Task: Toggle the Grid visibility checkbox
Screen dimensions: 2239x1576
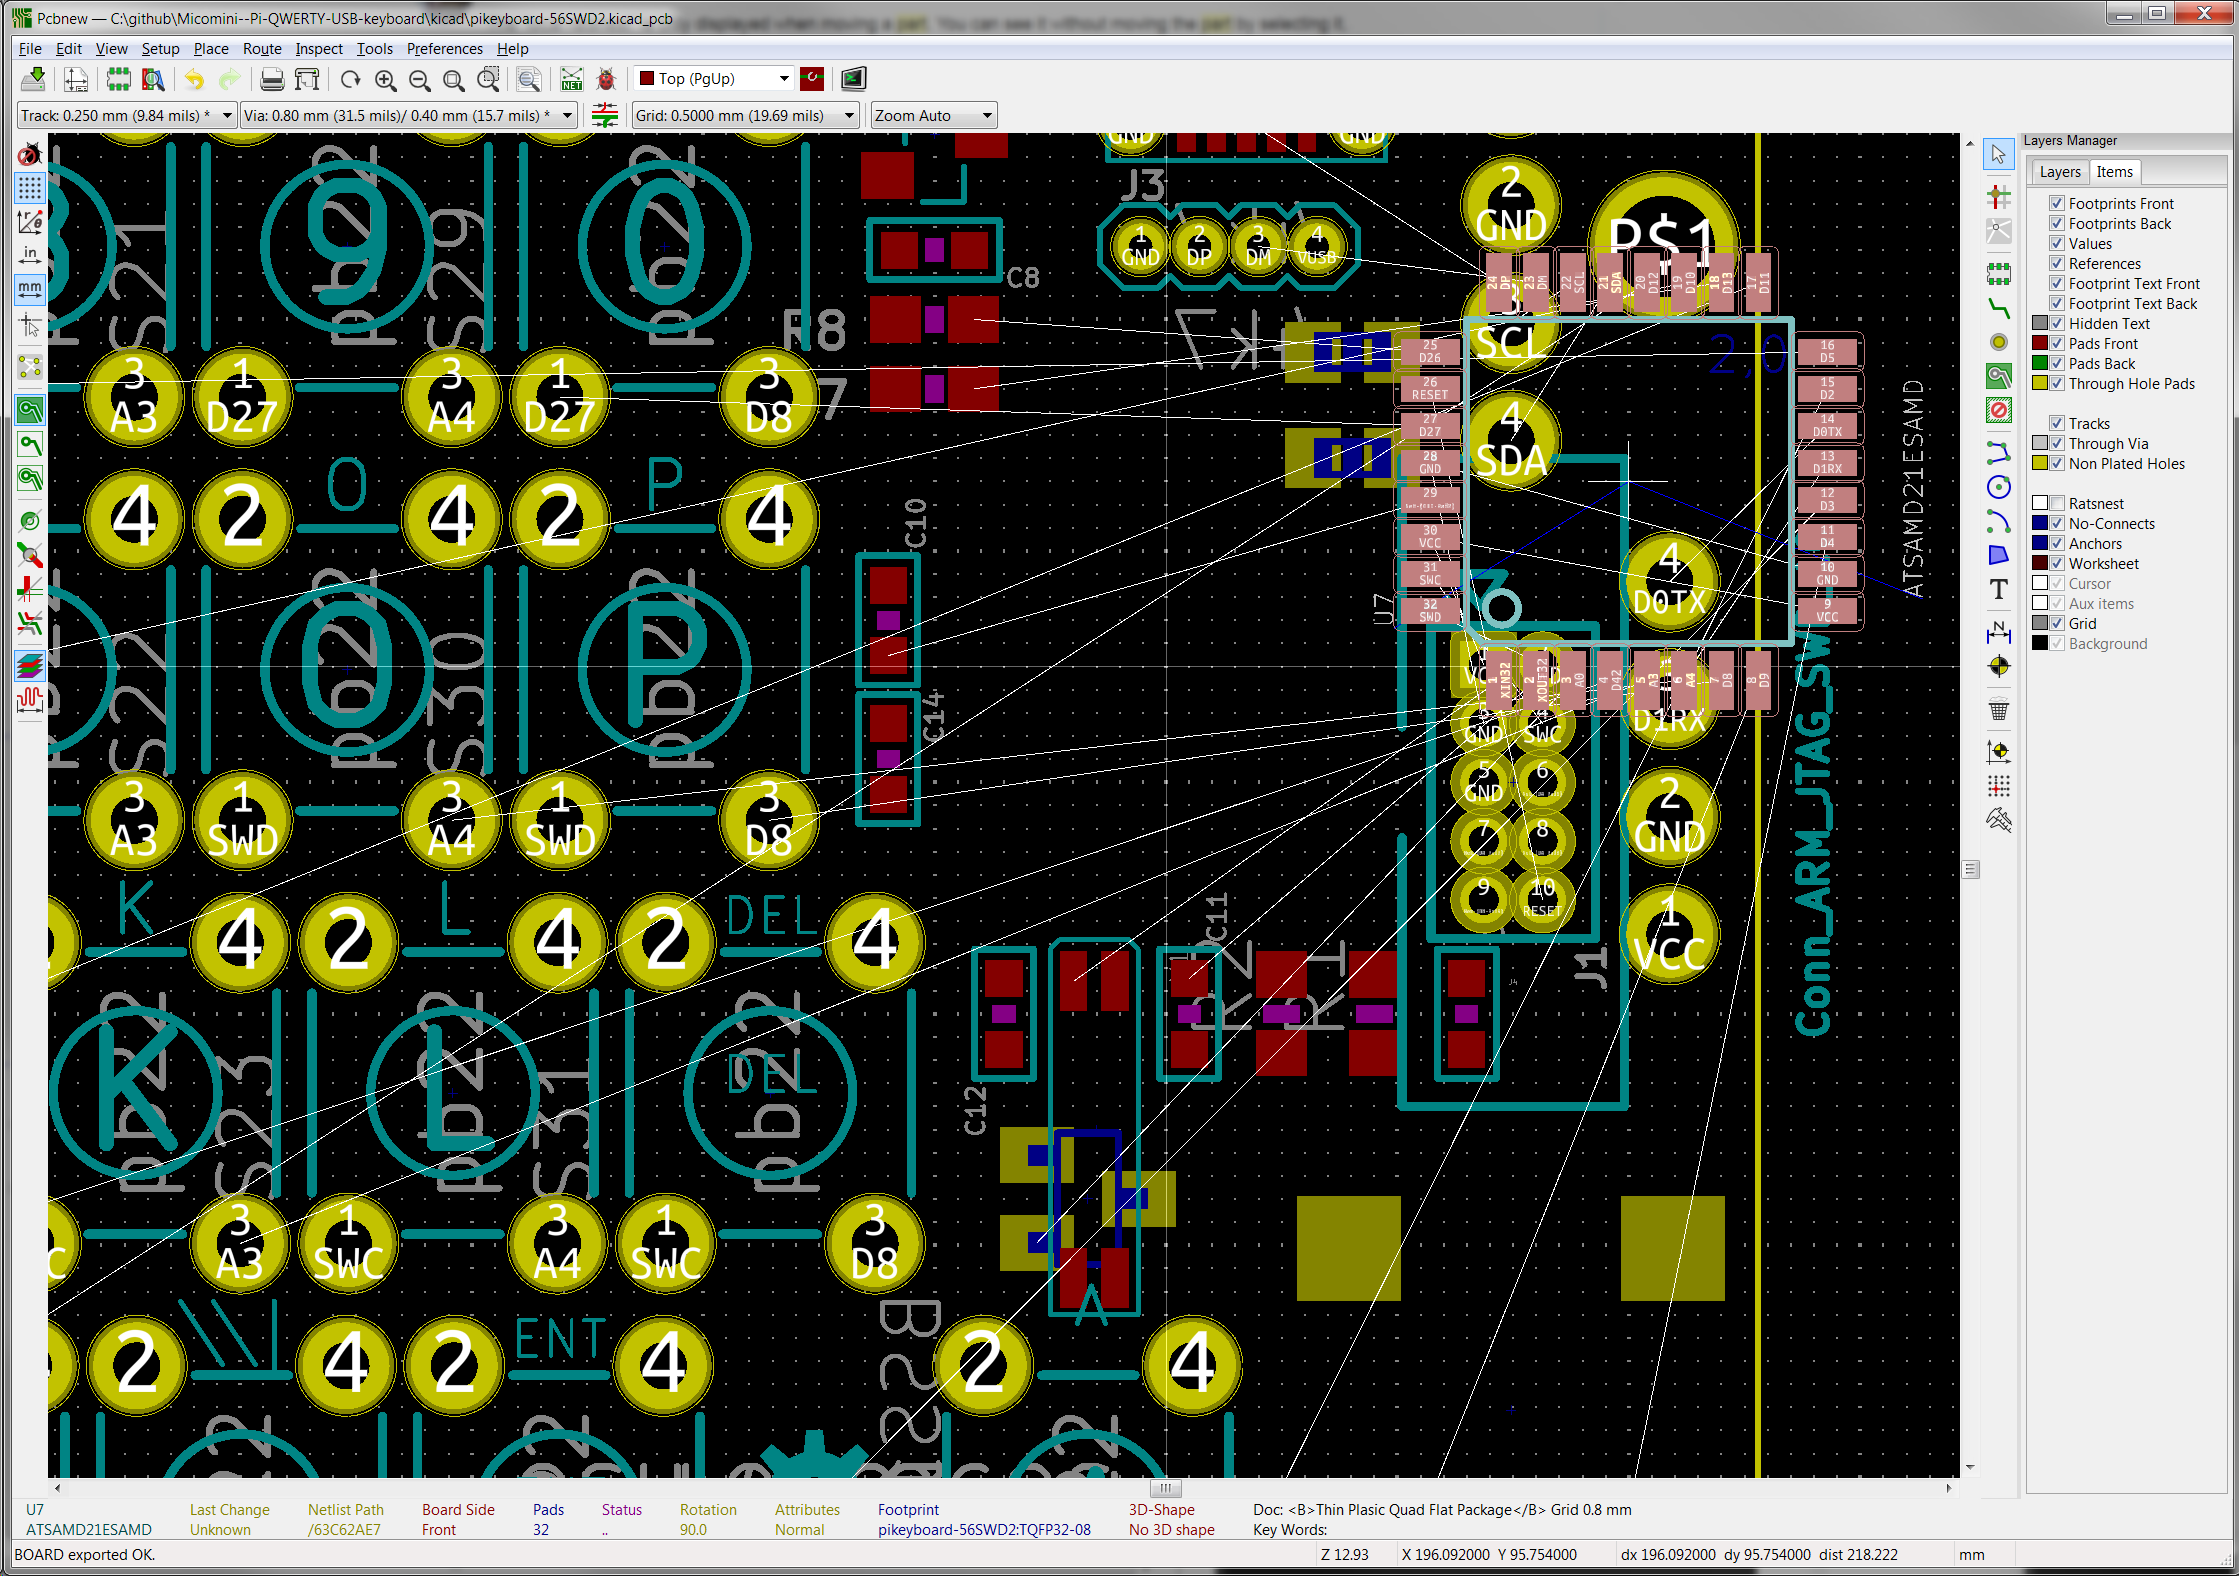Action: coord(2057,623)
